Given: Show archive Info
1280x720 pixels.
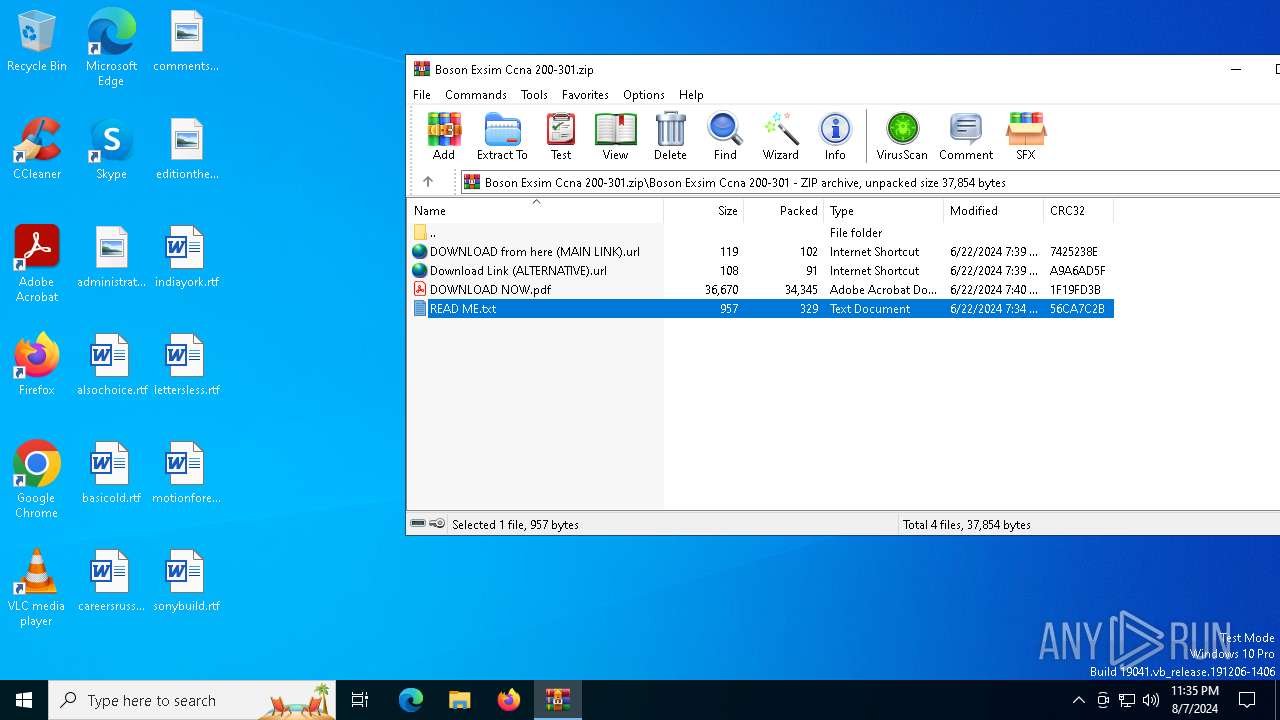Looking at the screenshot, I should point(835,136).
